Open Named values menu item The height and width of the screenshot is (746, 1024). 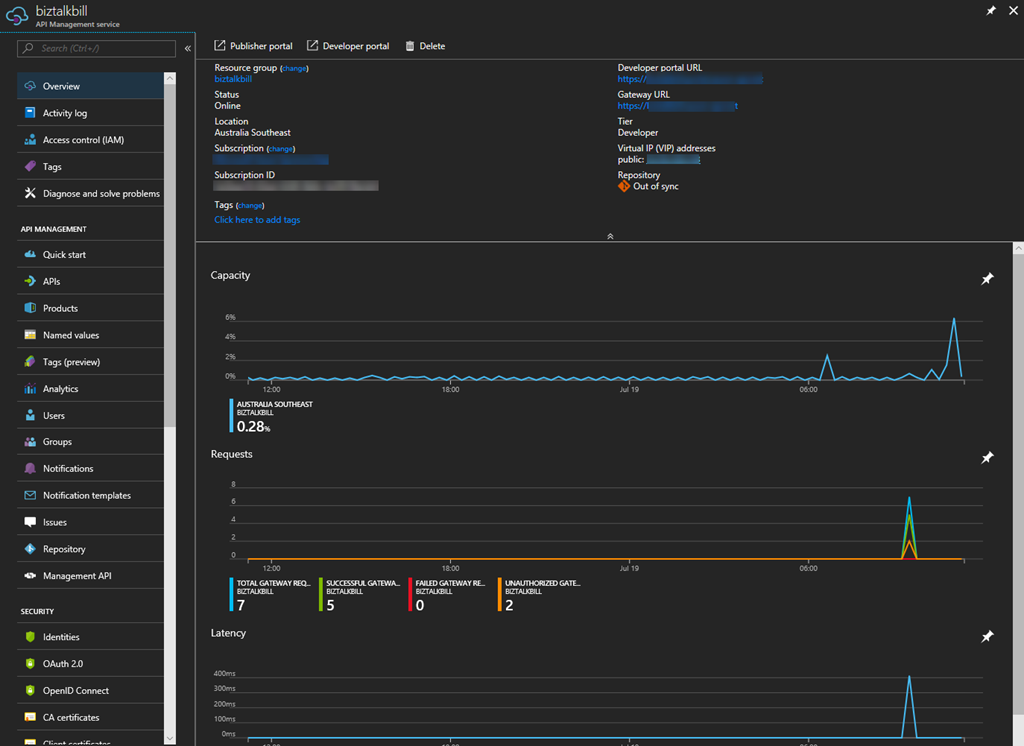[x=90, y=335]
